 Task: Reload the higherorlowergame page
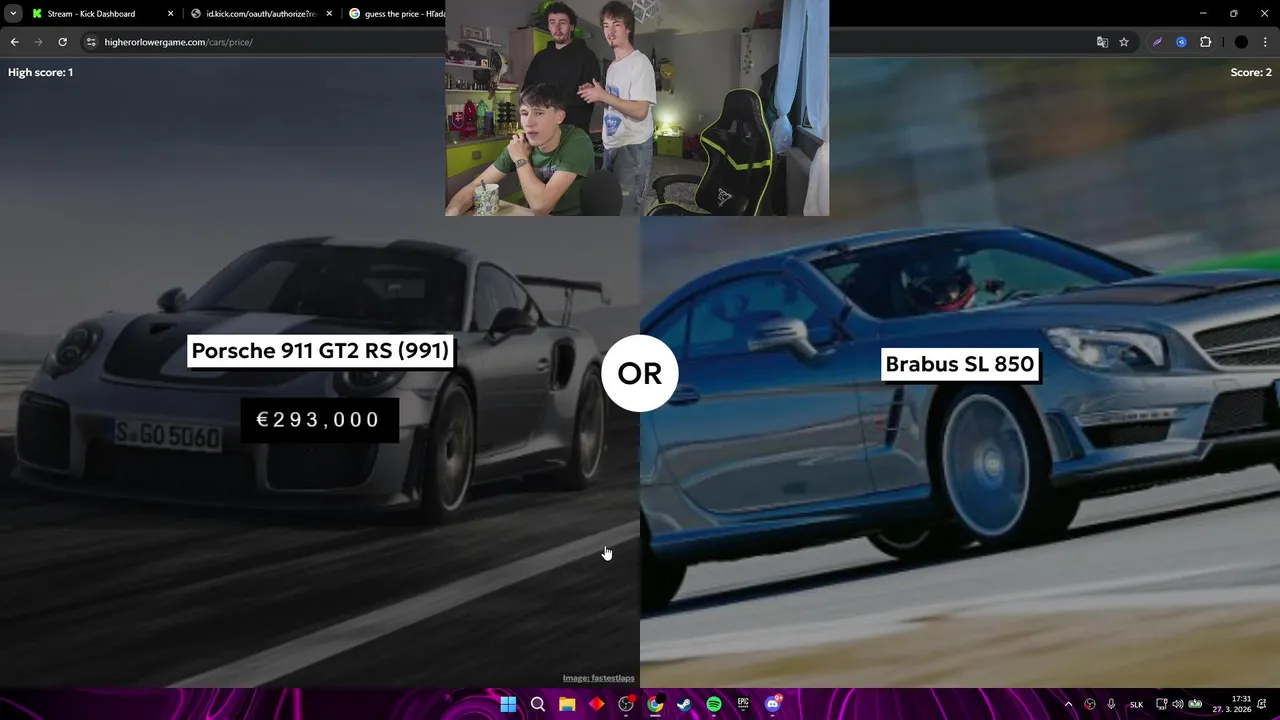[x=62, y=42]
